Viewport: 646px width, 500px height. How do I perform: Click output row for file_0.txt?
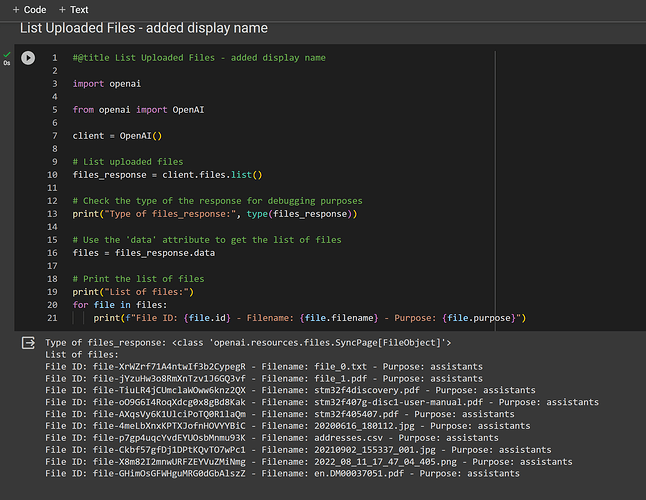click(x=264, y=367)
